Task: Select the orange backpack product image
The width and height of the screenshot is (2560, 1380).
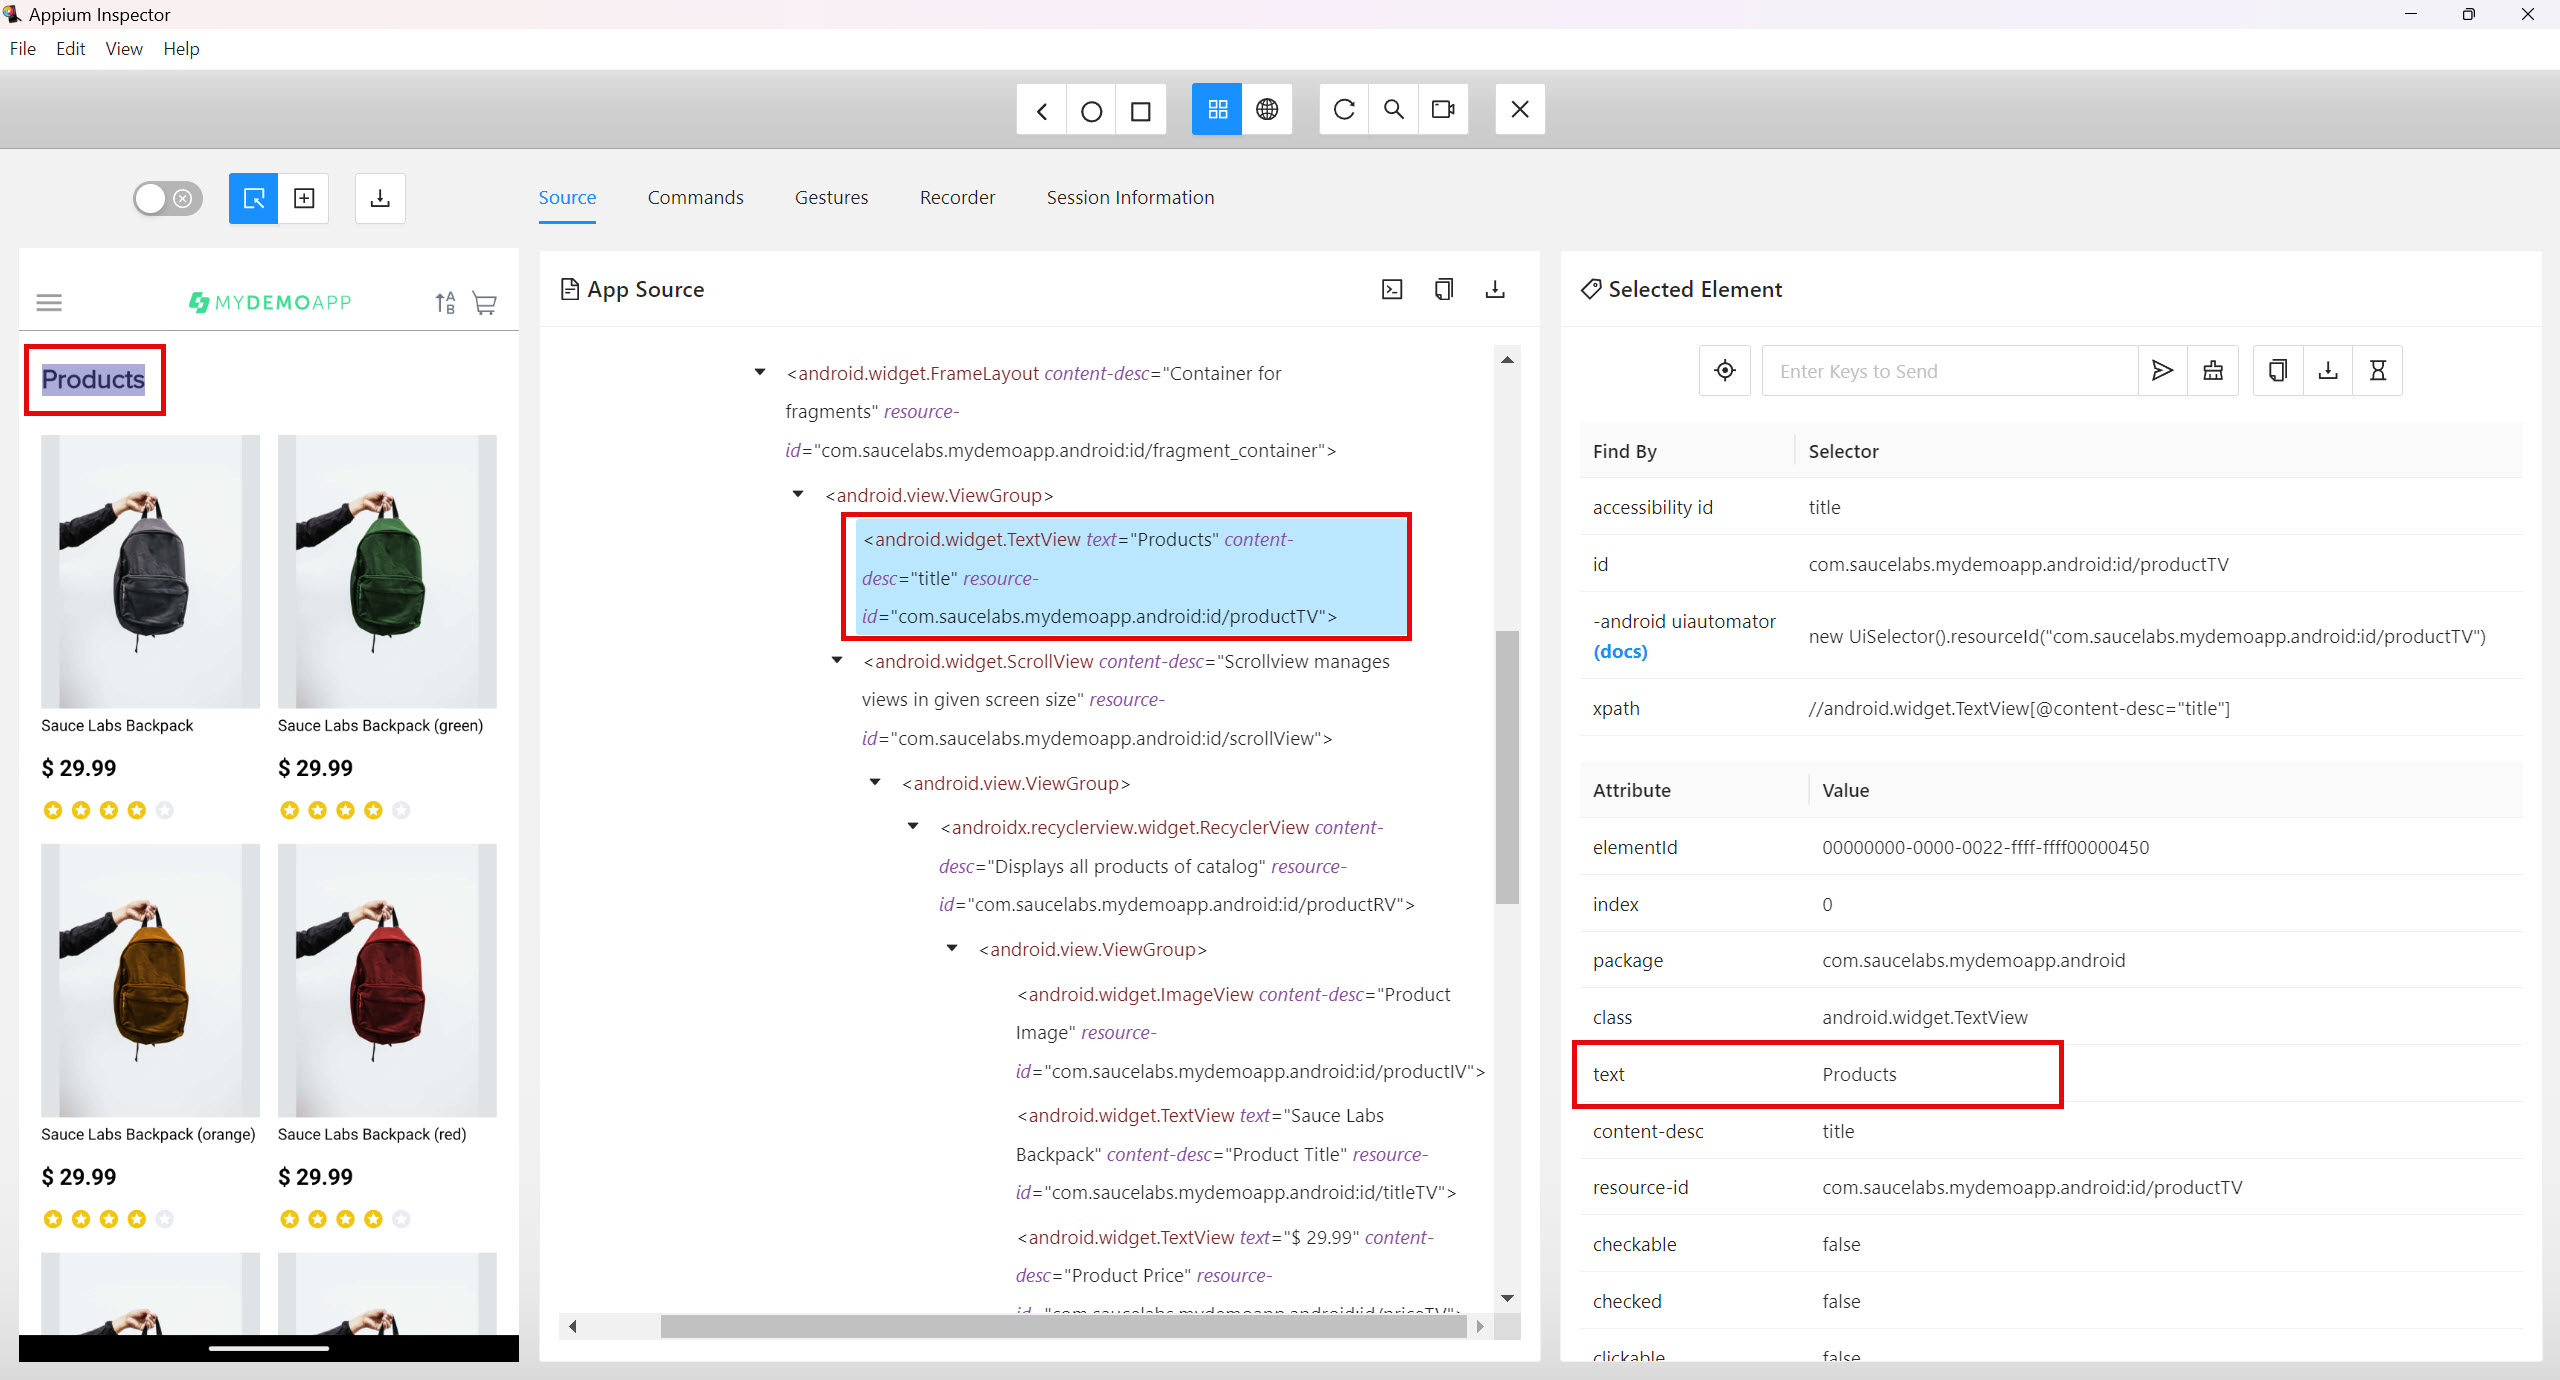Action: click(x=150, y=980)
